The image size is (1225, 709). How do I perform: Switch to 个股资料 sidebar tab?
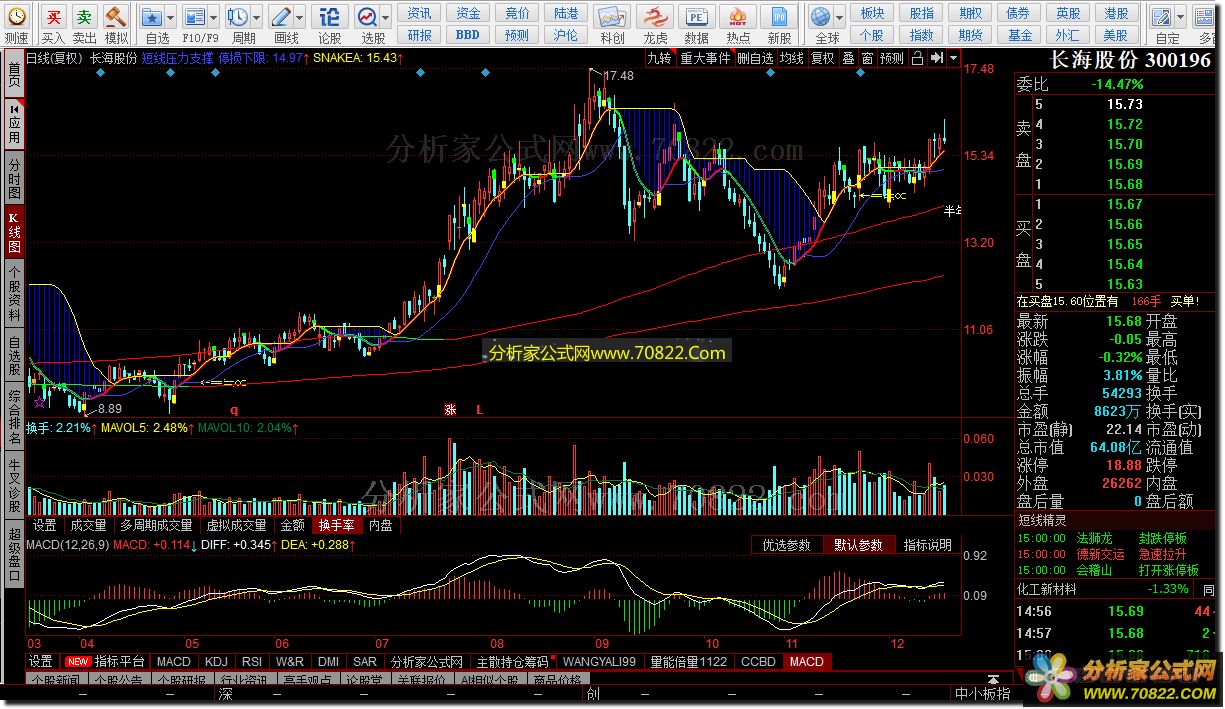[14, 294]
